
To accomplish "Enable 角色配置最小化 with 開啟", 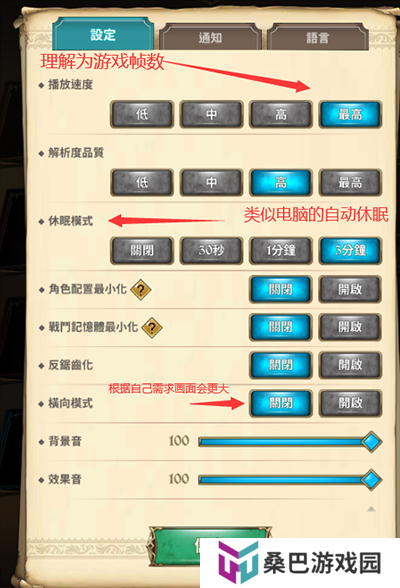I will click(350, 289).
